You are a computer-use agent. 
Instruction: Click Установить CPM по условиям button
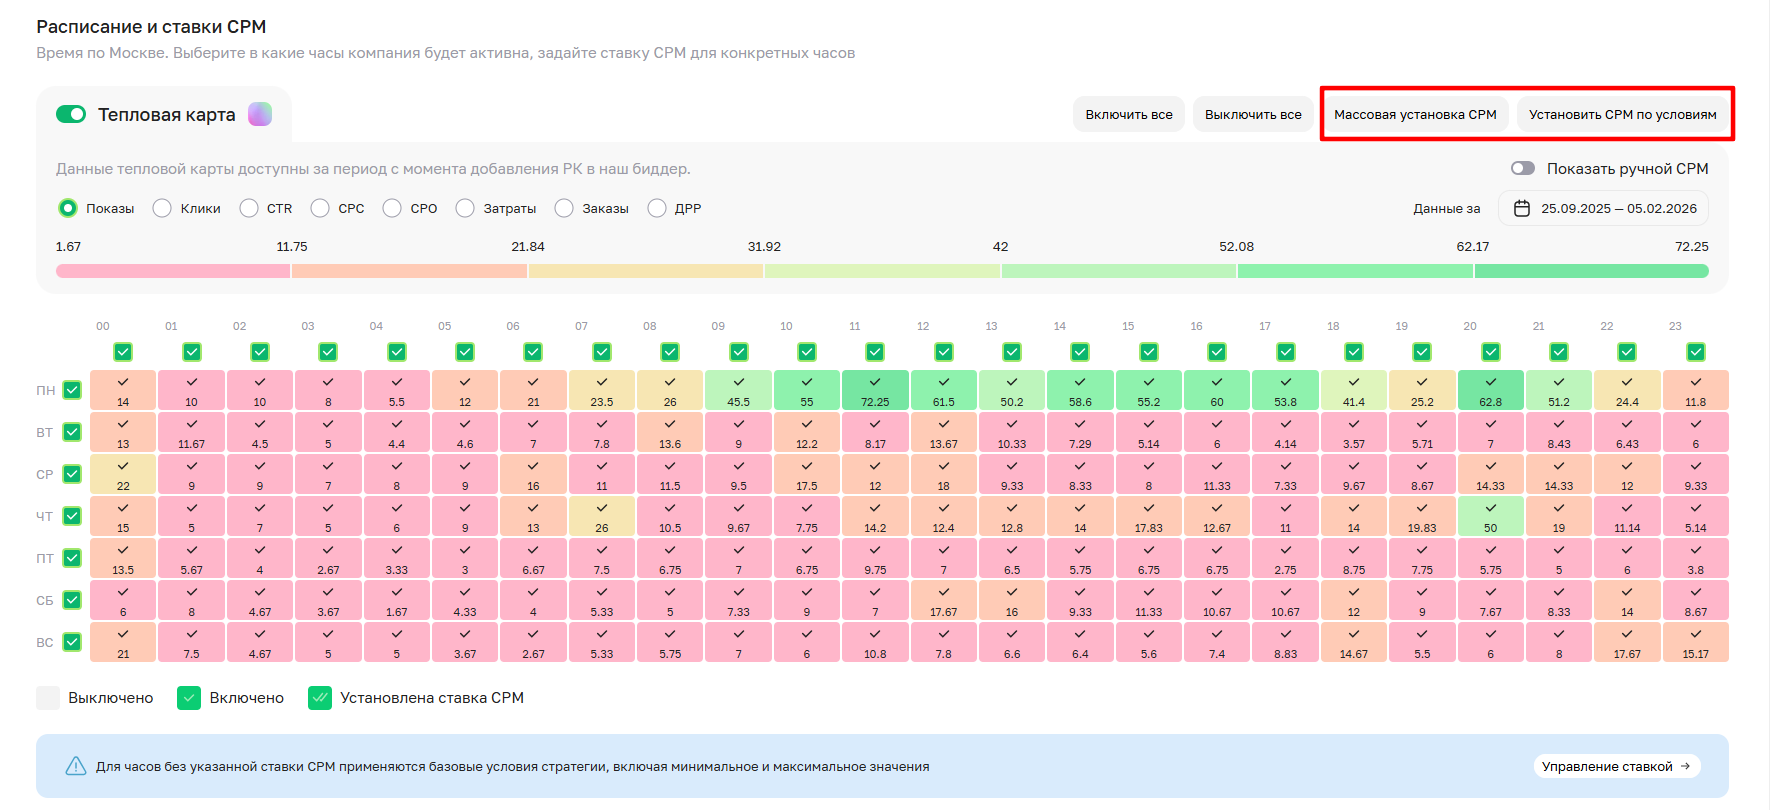click(x=1622, y=114)
